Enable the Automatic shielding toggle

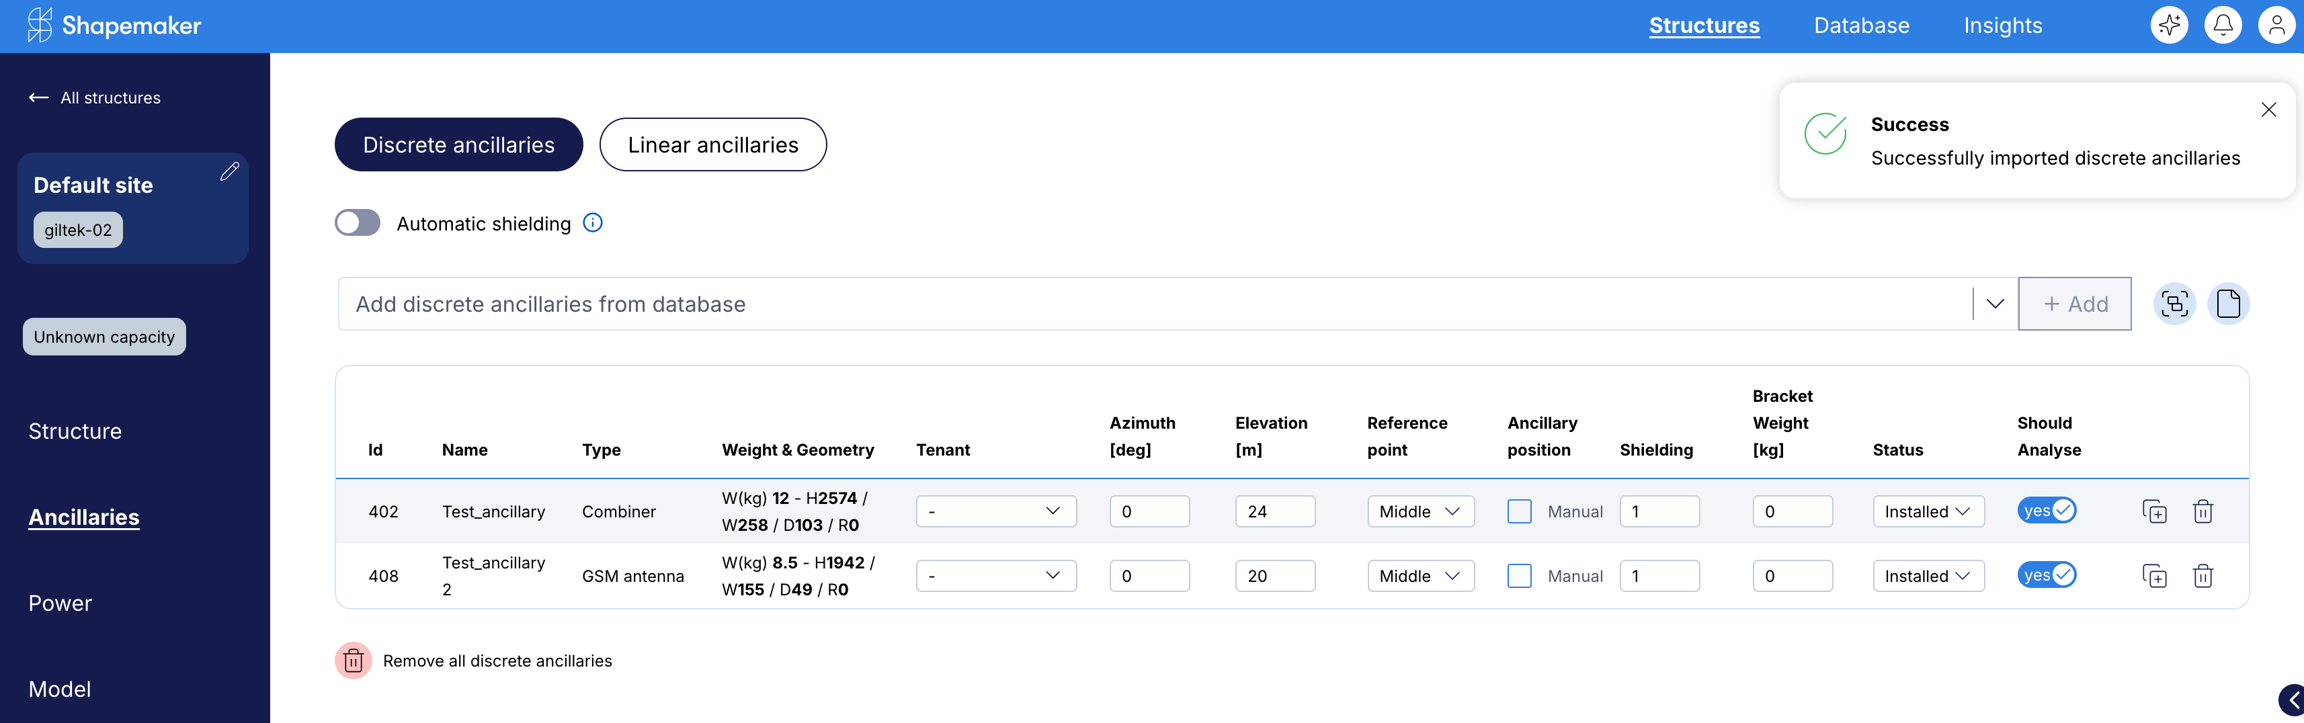click(x=358, y=223)
